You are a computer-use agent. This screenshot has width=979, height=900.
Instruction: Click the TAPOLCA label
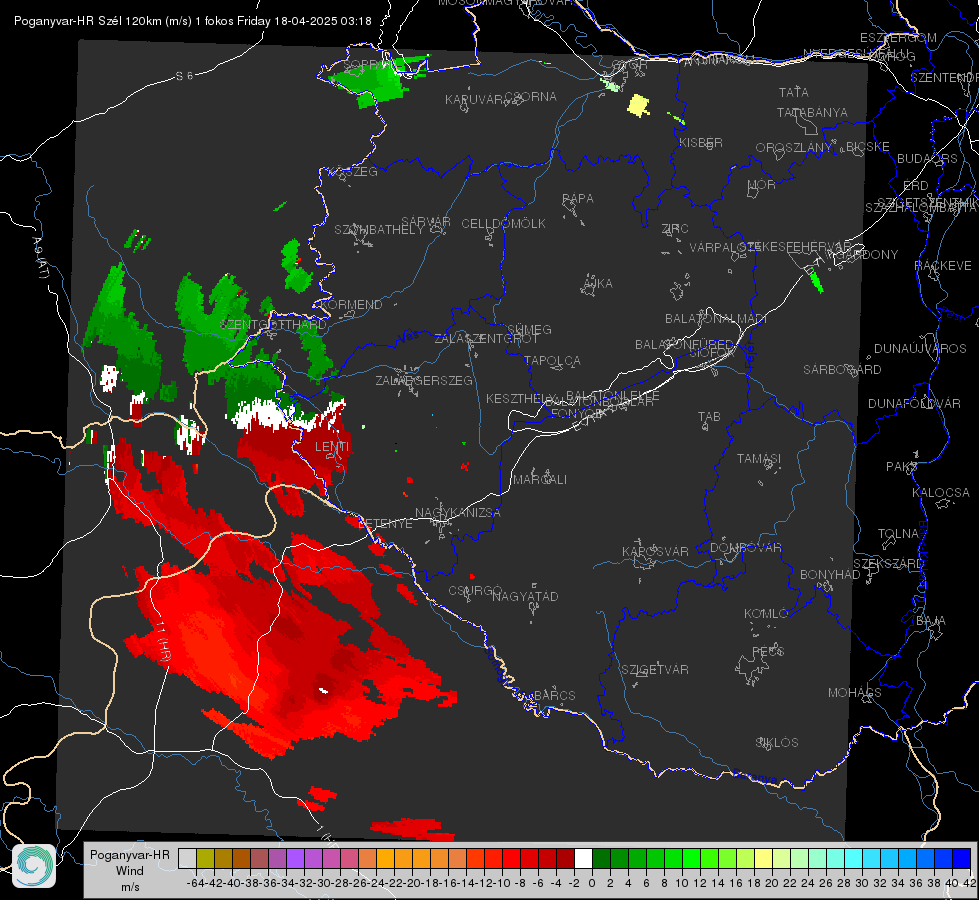point(553,360)
